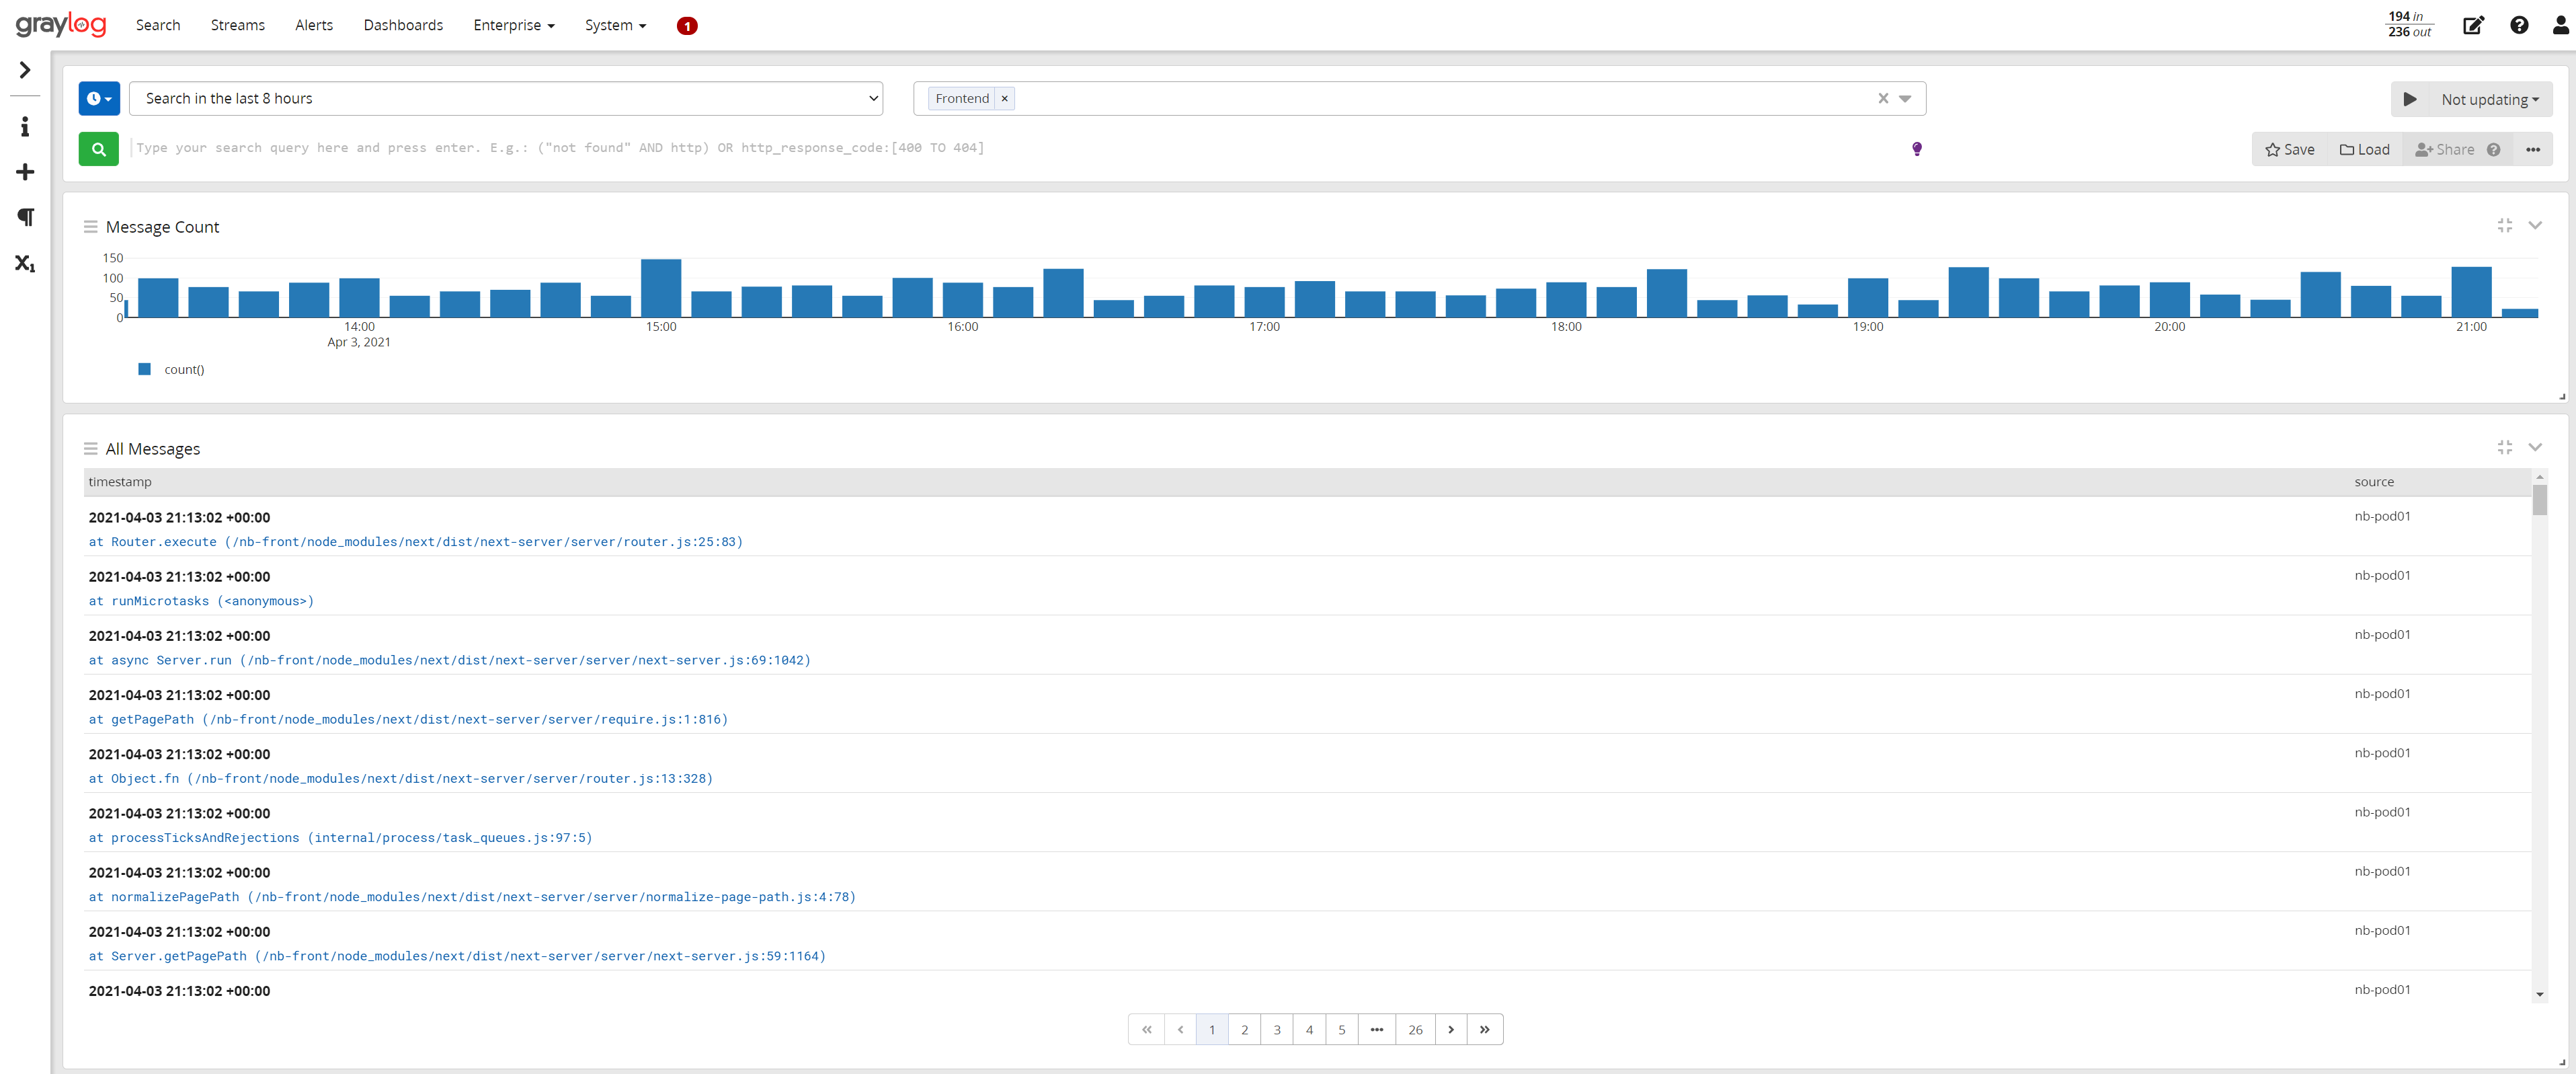This screenshot has height=1074, width=2576.
Task: Open the scratchpad edit icon
Action: coord(2473,25)
